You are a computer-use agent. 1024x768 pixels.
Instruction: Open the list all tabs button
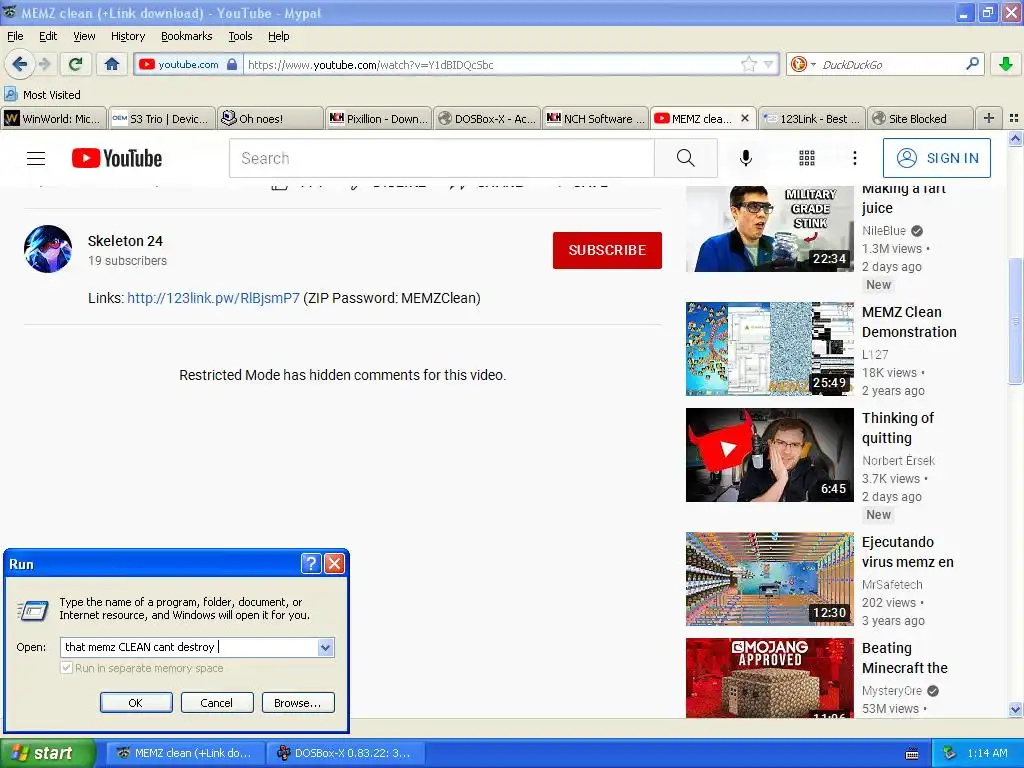(x=1014, y=118)
